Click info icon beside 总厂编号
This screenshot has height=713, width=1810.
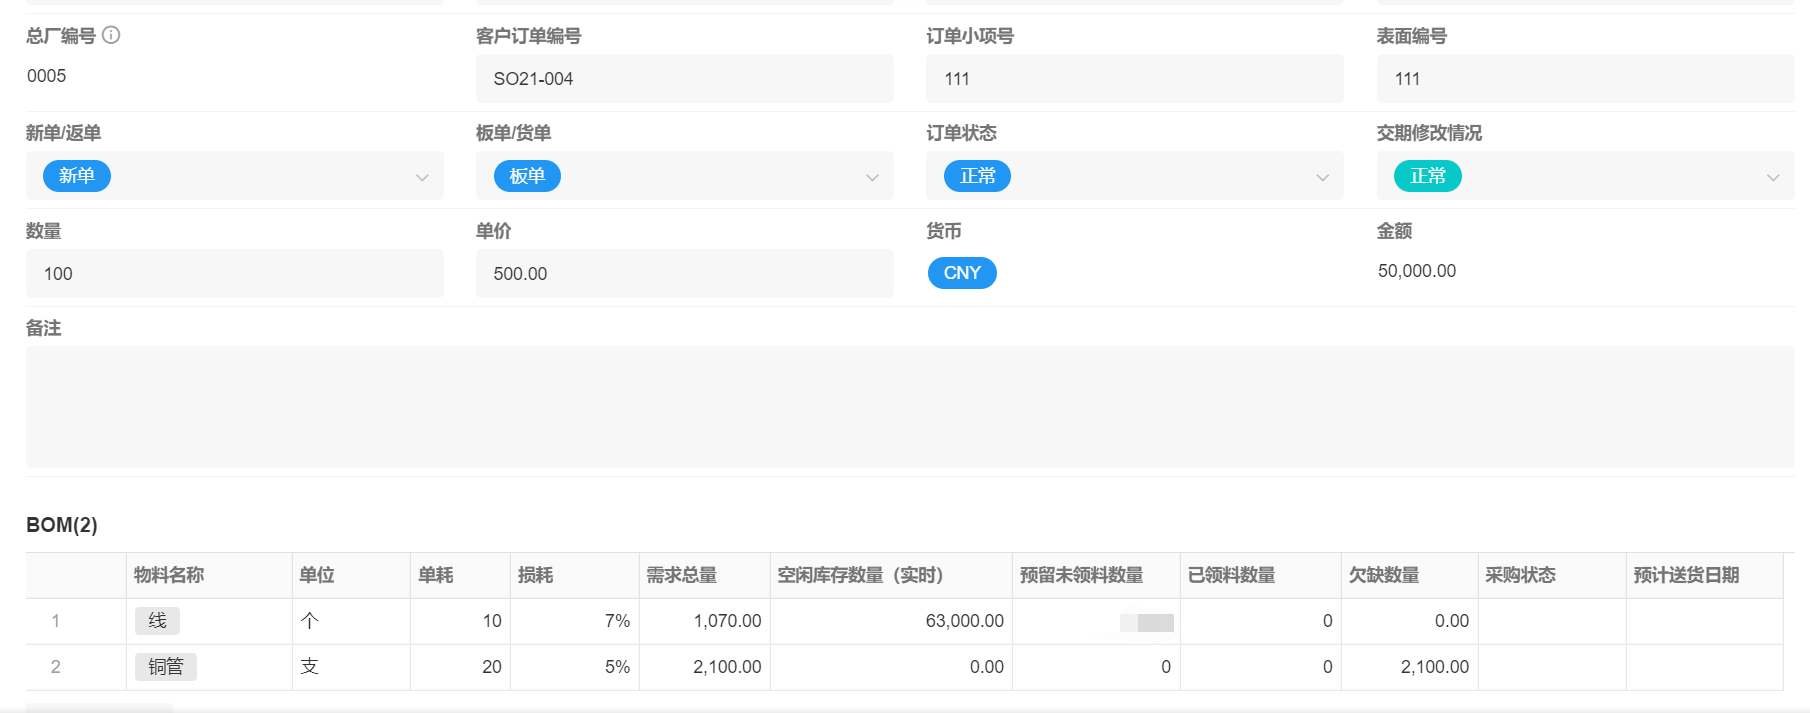coord(111,35)
